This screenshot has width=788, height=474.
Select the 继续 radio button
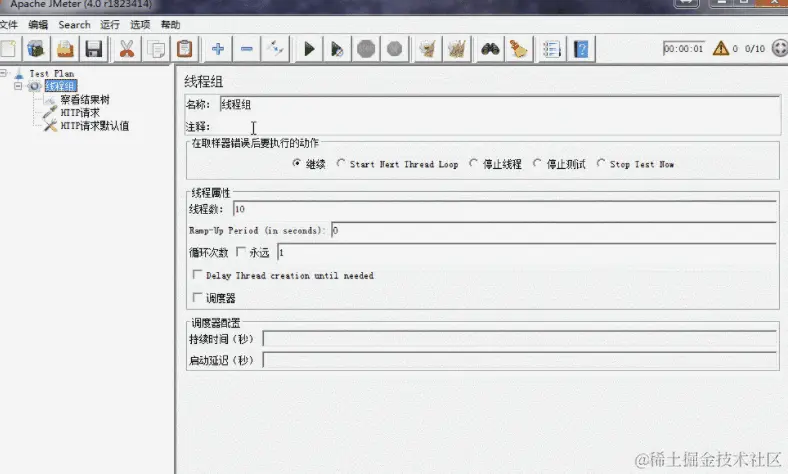coord(297,163)
